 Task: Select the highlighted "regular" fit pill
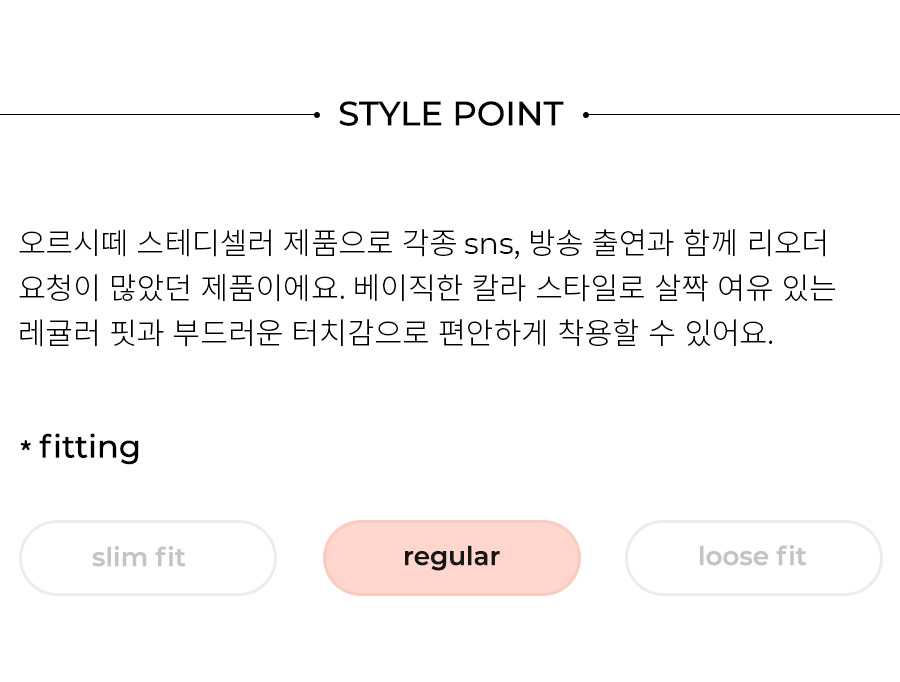(x=452, y=557)
